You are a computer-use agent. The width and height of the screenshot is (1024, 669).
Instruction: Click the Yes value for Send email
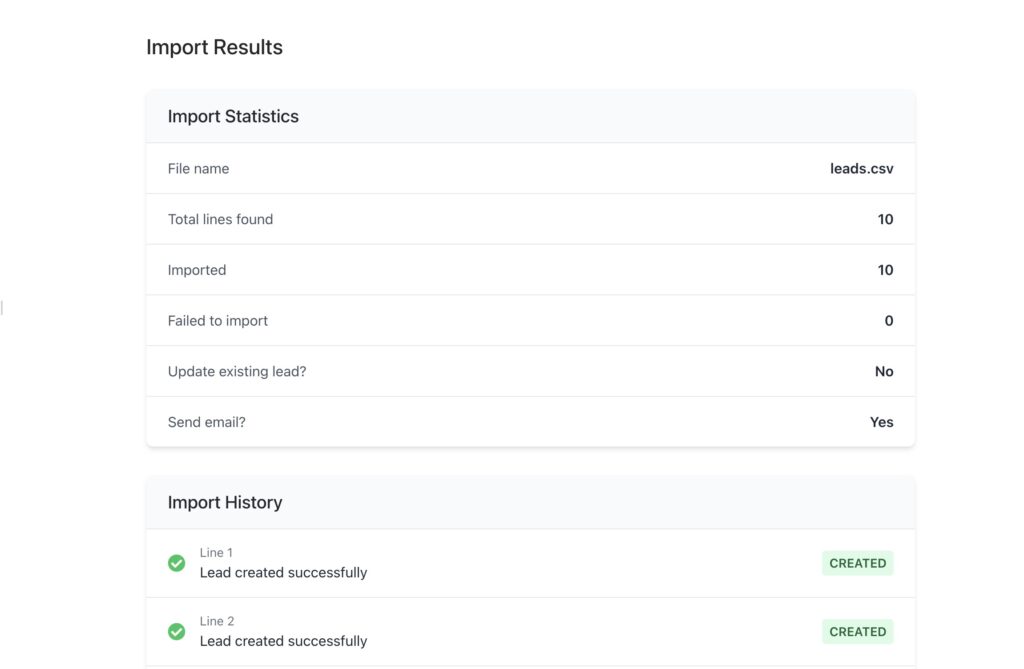(881, 422)
